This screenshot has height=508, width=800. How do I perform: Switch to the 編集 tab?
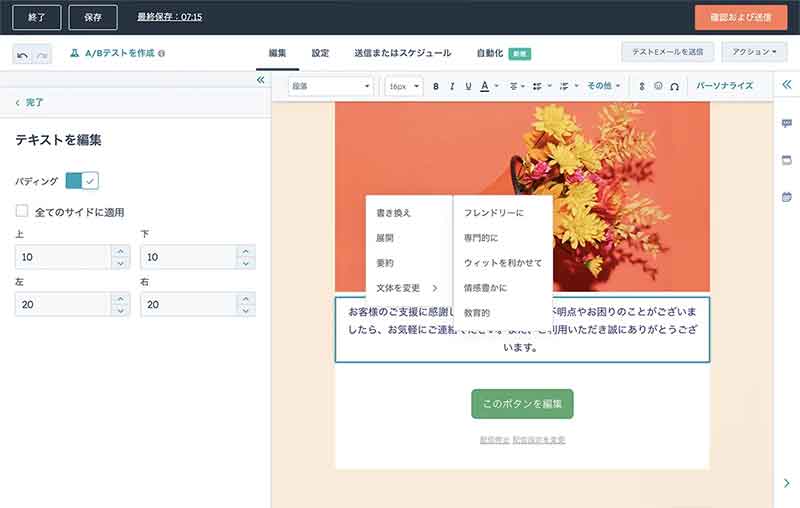pos(278,53)
